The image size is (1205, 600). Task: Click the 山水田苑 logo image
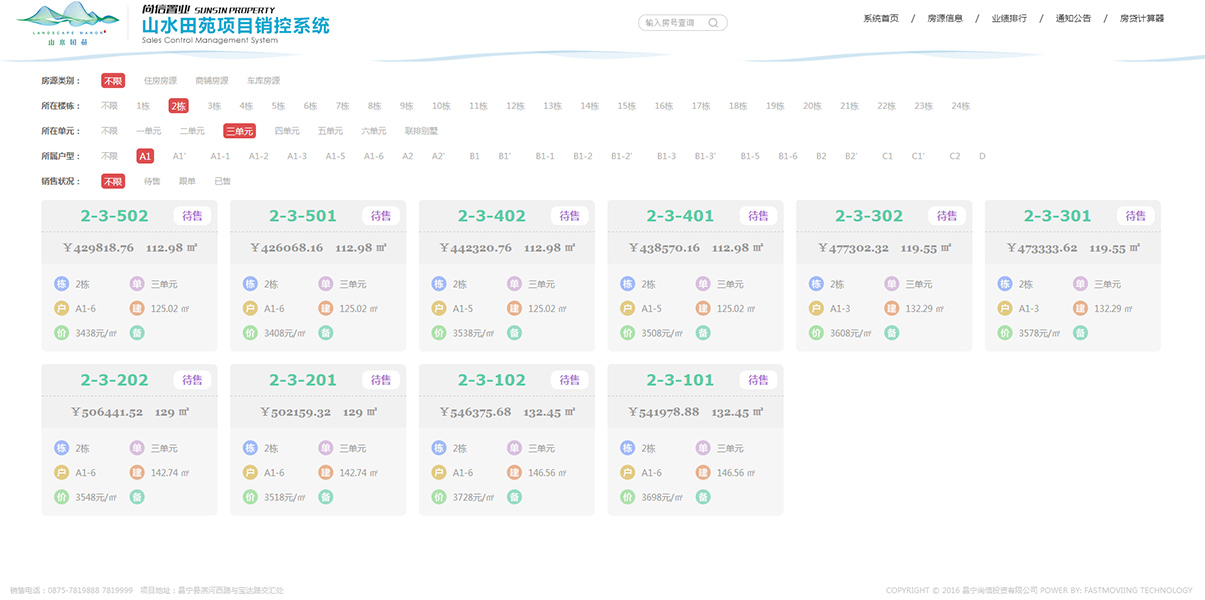point(67,23)
